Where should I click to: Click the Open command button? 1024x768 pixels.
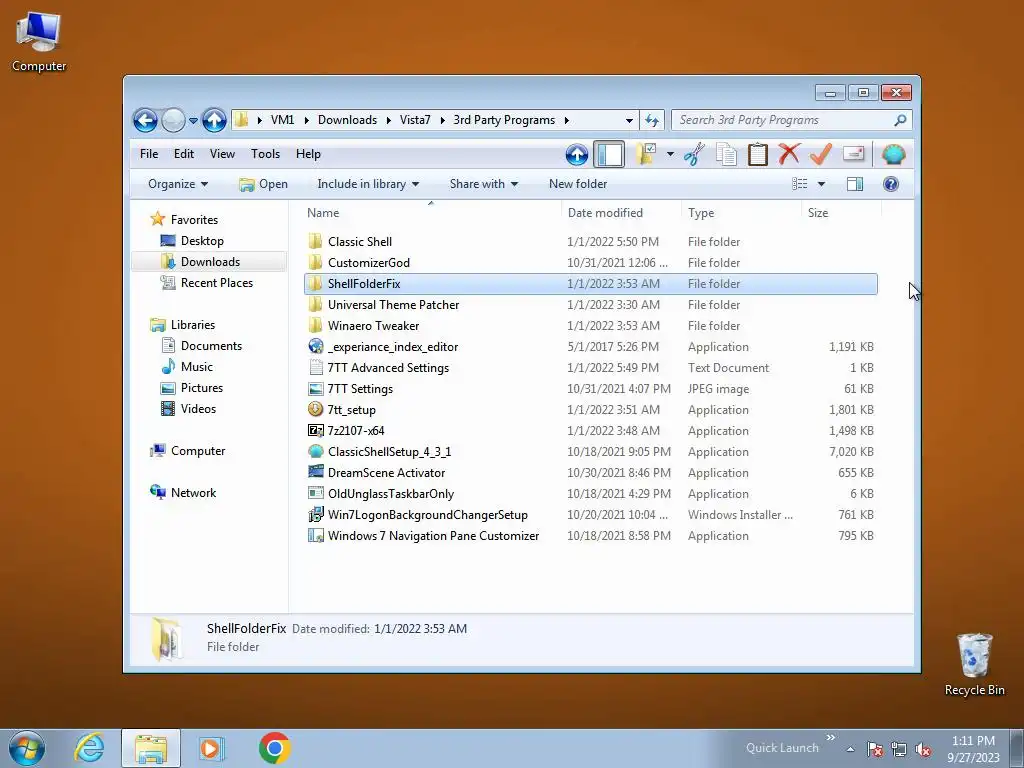click(x=263, y=184)
